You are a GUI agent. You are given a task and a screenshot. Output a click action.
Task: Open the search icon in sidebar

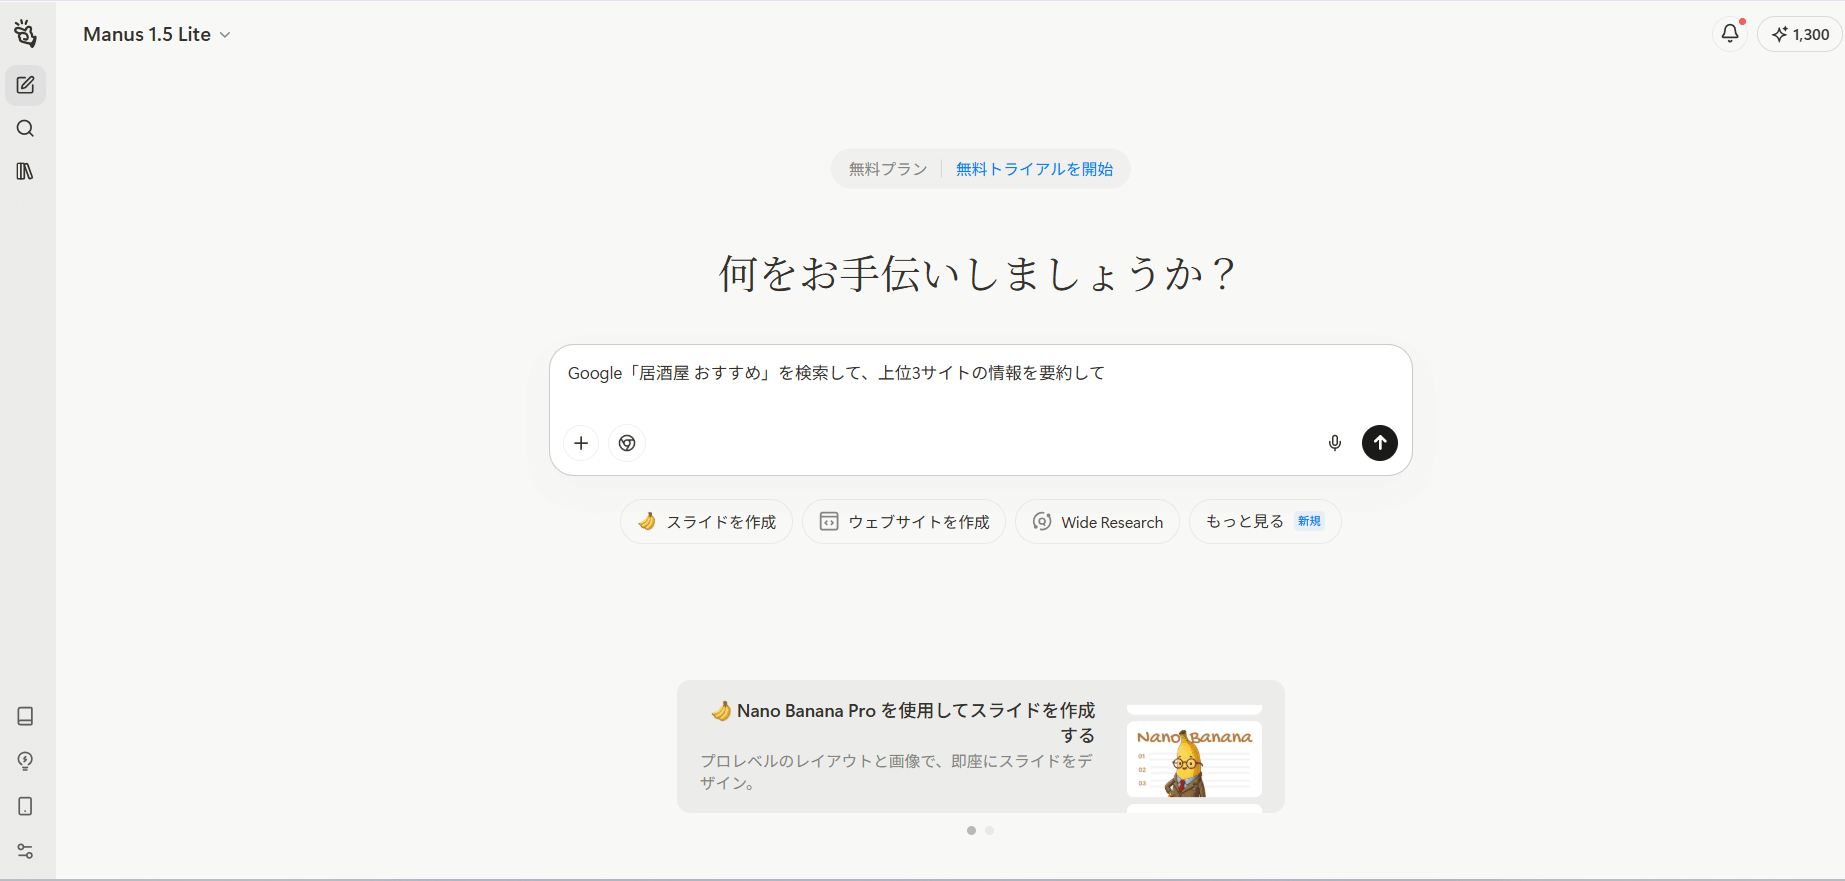(x=26, y=129)
